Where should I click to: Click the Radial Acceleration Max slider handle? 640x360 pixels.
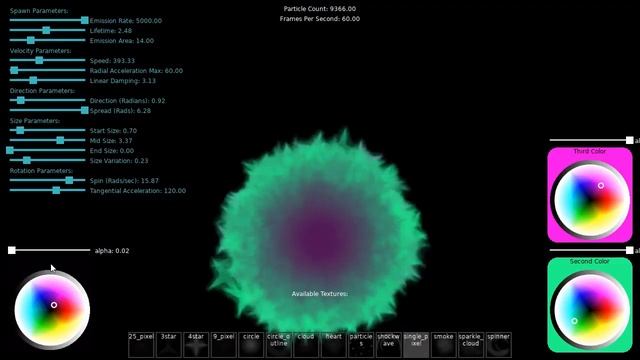(x=14, y=70)
